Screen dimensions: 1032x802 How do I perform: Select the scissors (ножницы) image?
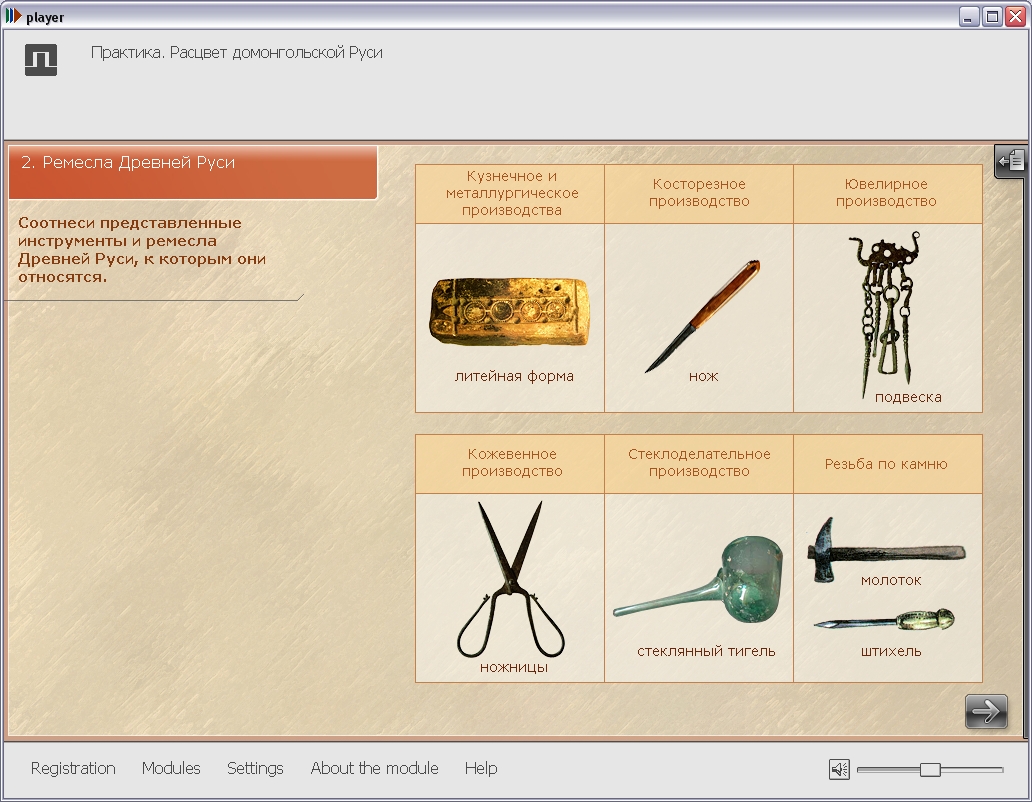coord(511,580)
